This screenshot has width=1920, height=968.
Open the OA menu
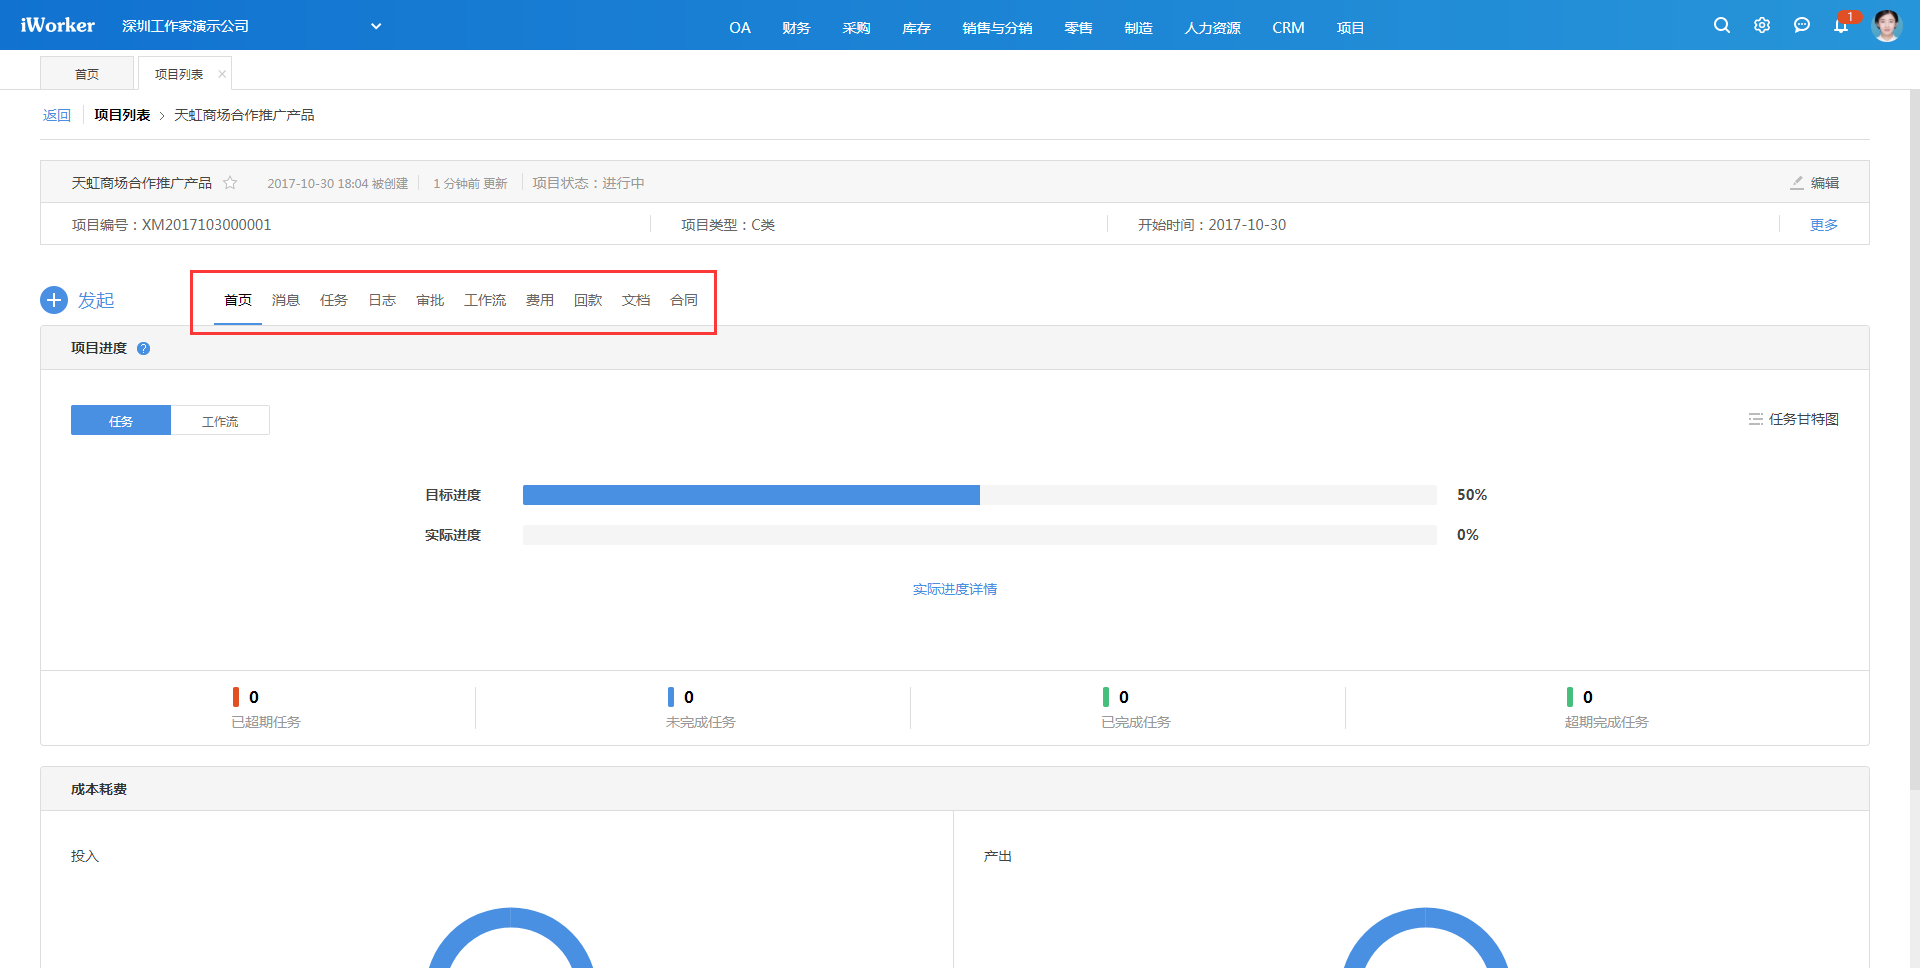point(740,28)
